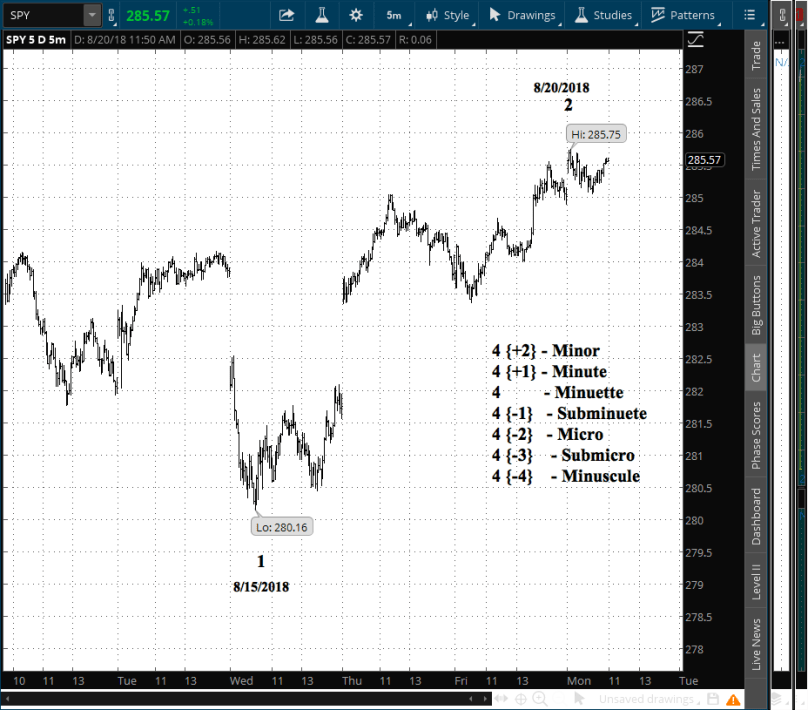
Task: Expand the SPY symbol dropdown arrow
Action: click(92, 16)
